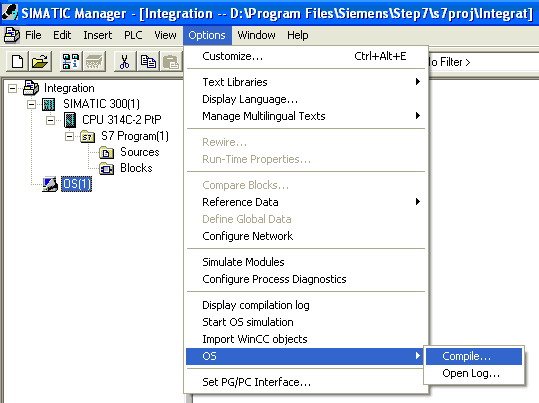Click the S7 Program(1) folder icon
The image size is (539, 403).
(x=87, y=137)
